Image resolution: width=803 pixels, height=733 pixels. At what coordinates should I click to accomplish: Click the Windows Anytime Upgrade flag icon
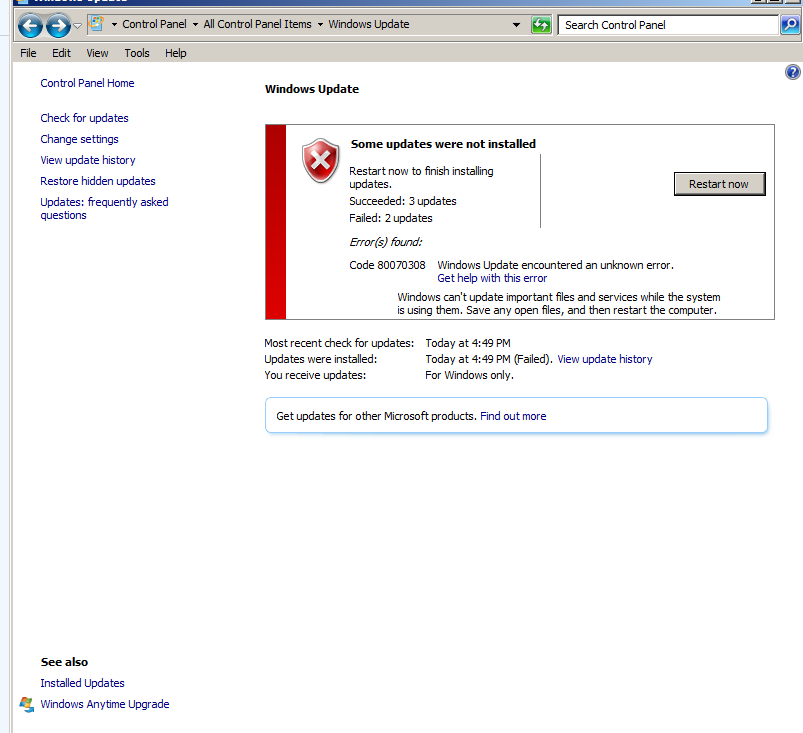coord(27,704)
